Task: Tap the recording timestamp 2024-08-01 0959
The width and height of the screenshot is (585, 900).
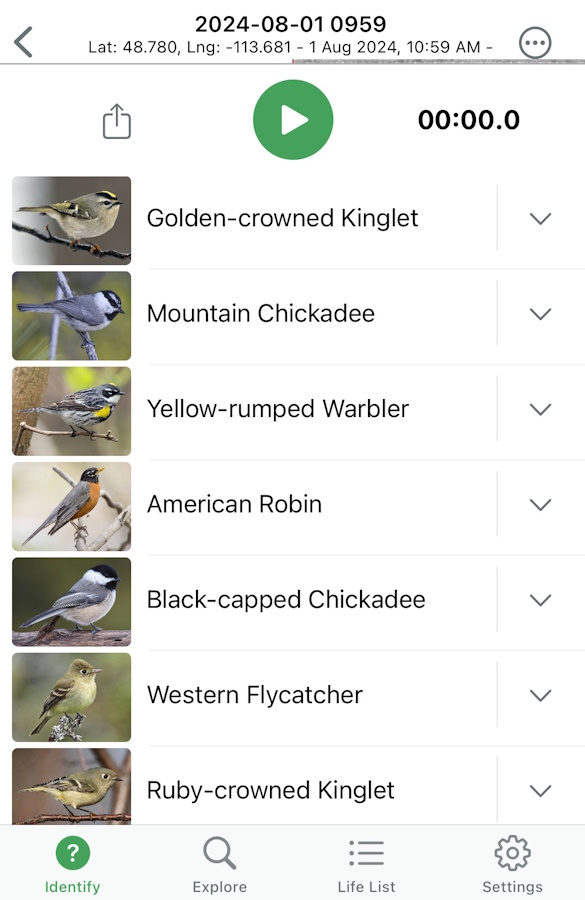Action: (292, 22)
